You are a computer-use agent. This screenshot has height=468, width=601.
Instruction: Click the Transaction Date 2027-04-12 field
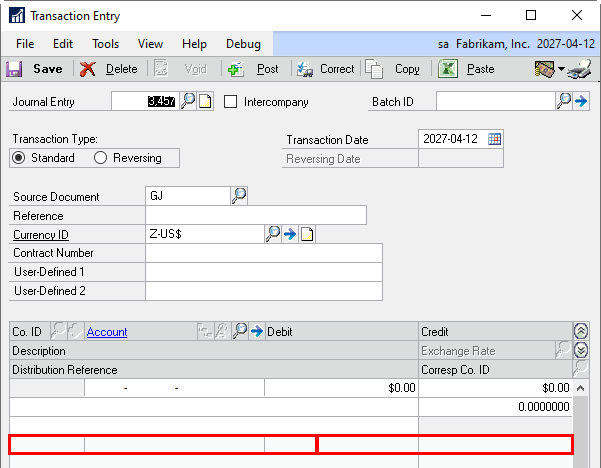click(x=453, y=139)
